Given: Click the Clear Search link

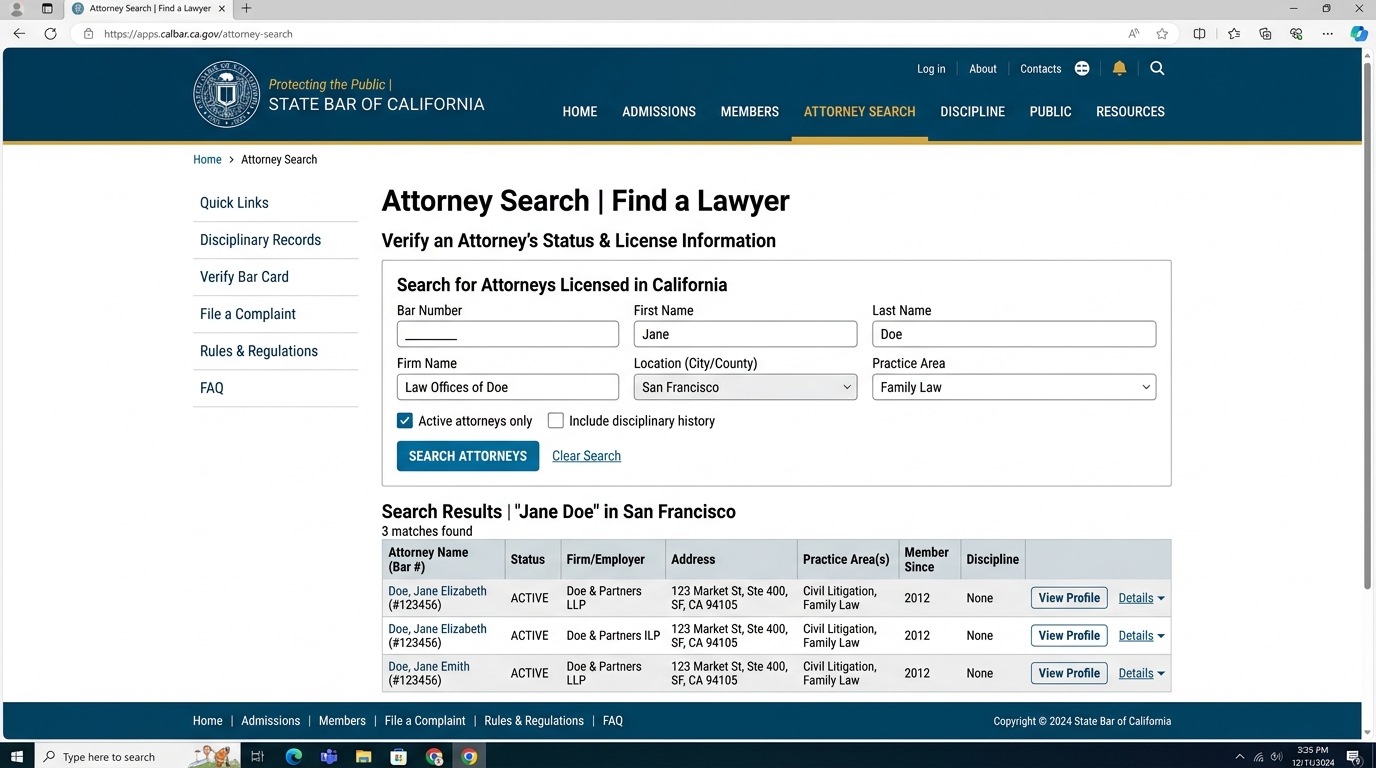Looking at the screenshot, I should [x=586, y=456].
